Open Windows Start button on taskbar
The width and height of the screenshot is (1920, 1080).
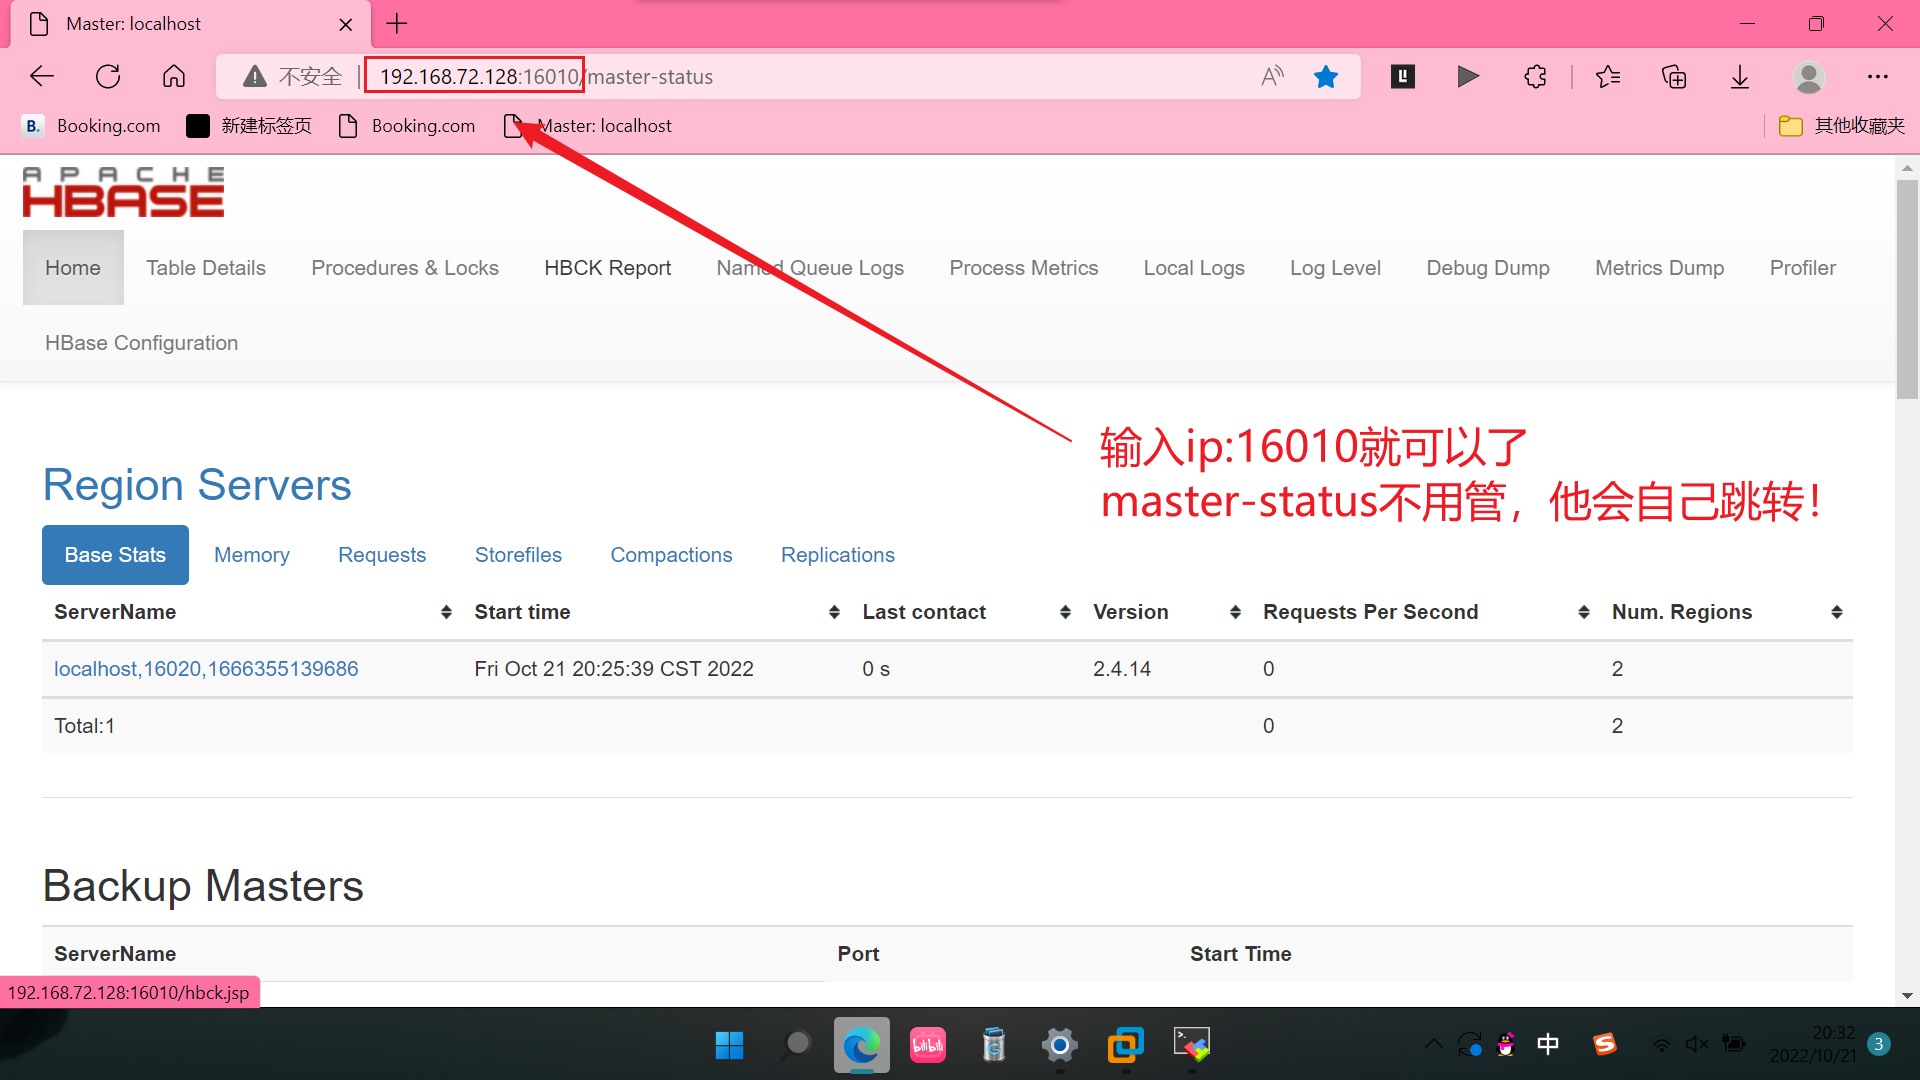(x=730, y=1045)
